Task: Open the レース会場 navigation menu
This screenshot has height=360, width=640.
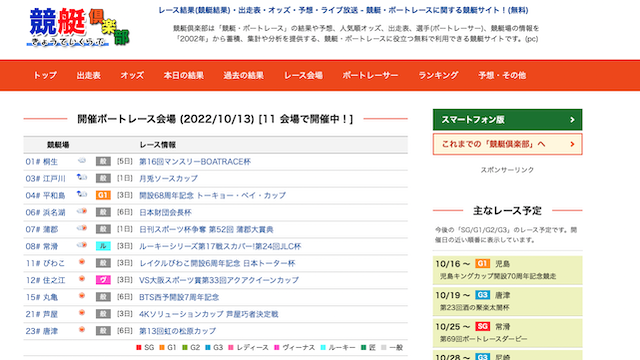Action: pos(303,76)
